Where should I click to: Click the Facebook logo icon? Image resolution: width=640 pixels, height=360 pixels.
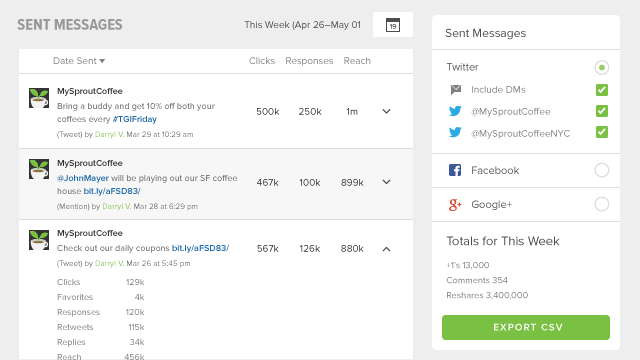pyautogui.click(x=455, y=170)
